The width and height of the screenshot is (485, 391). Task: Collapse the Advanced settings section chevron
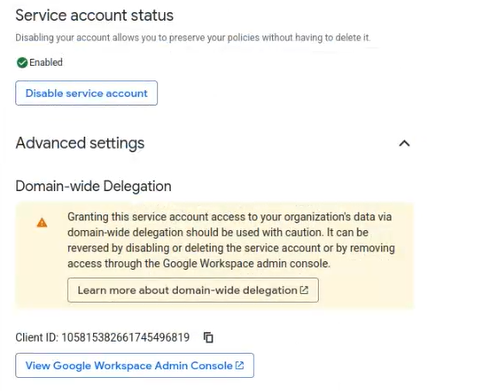(404, 143)
